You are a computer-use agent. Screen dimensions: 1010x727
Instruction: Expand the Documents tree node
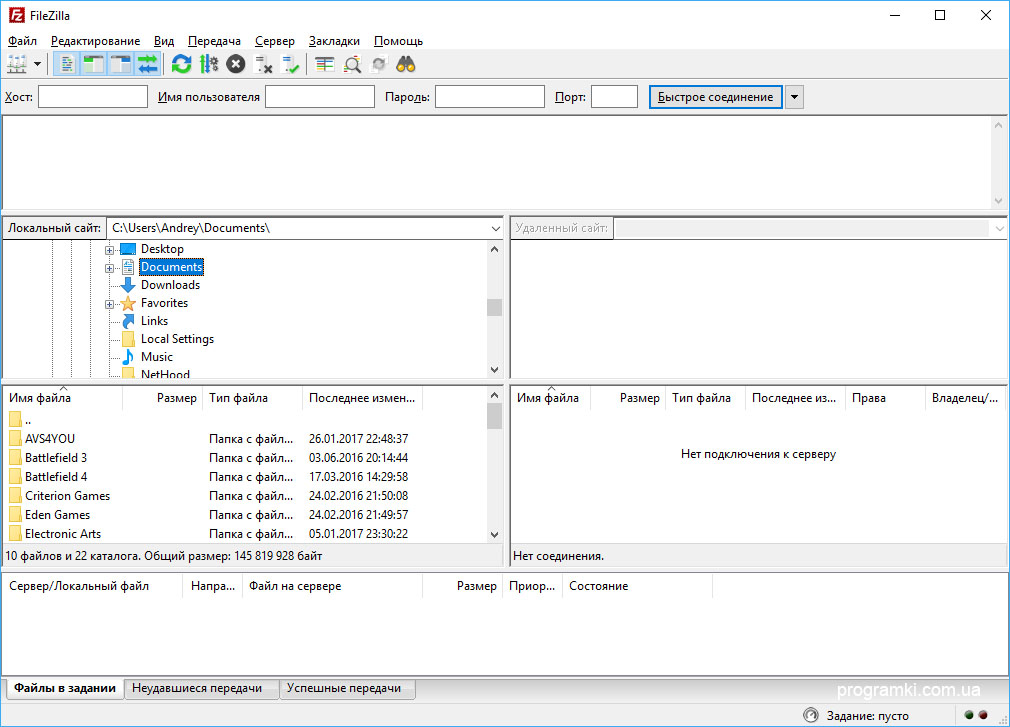109,267
